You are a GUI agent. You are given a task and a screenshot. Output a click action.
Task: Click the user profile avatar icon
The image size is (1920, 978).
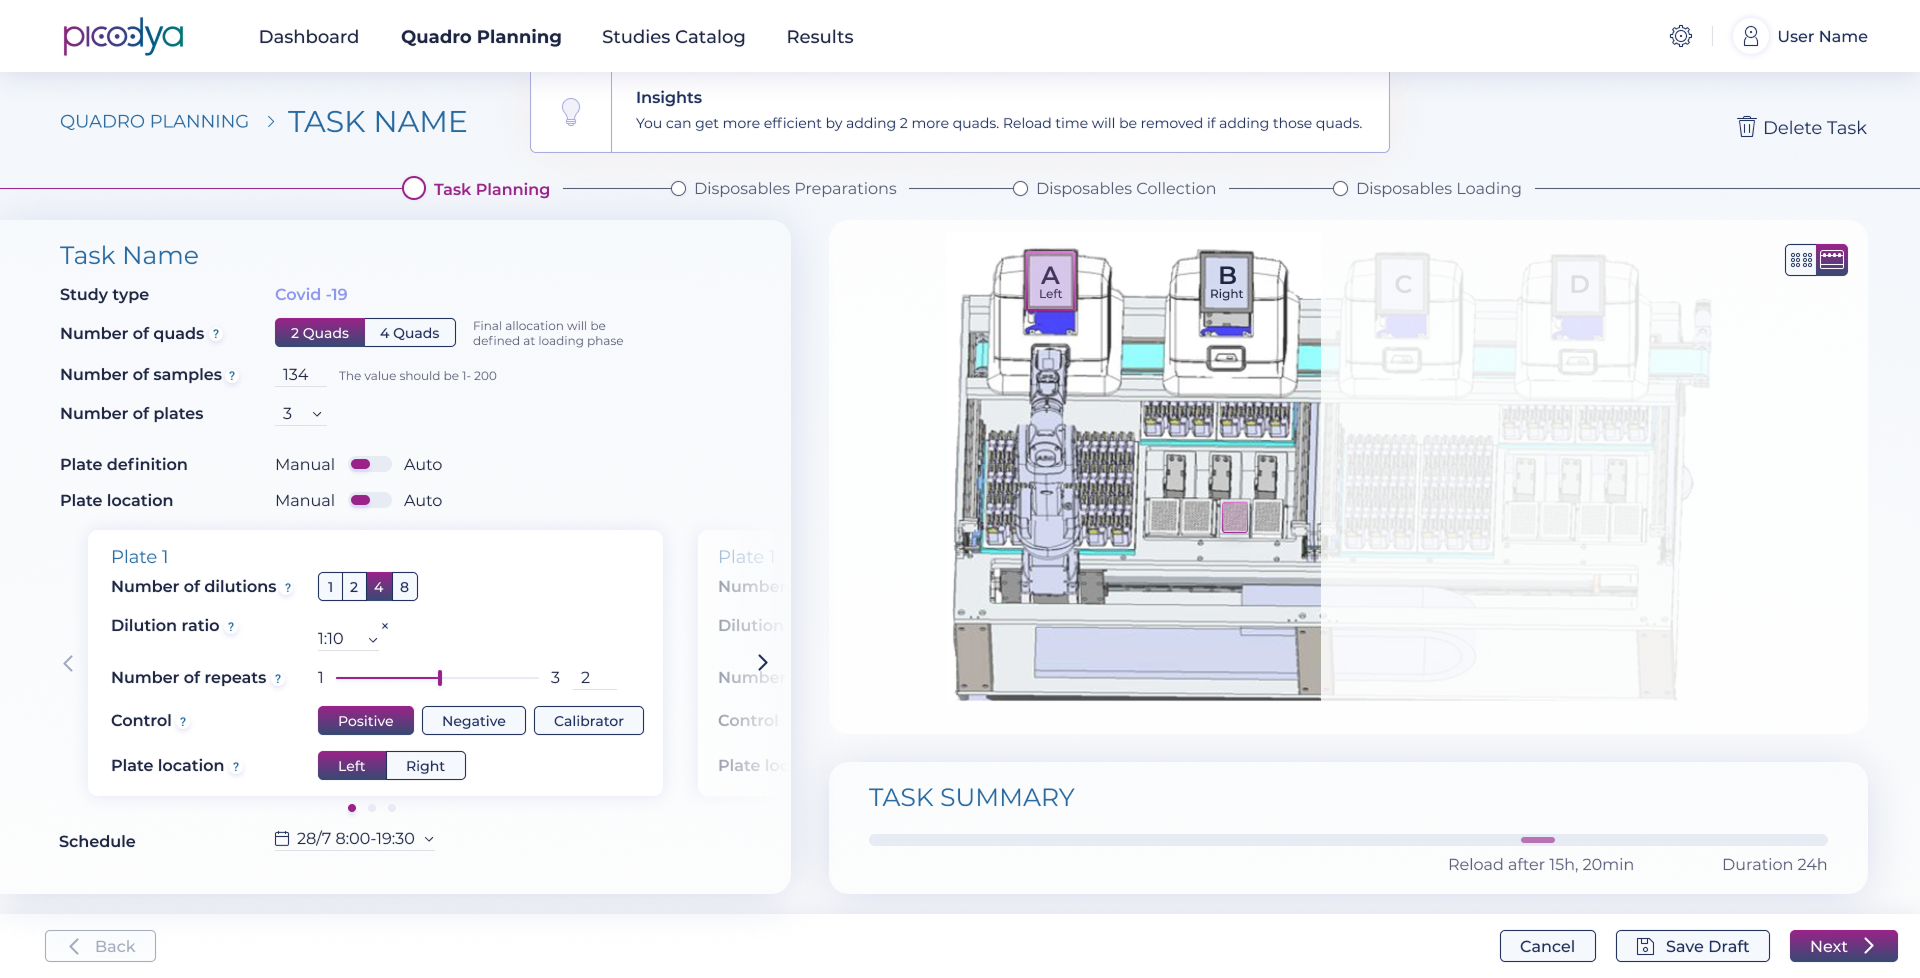[1750, 36]
